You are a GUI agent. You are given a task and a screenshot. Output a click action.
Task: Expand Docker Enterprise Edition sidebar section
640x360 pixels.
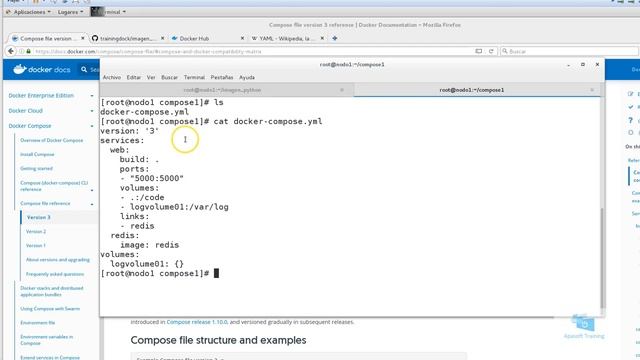91,96
